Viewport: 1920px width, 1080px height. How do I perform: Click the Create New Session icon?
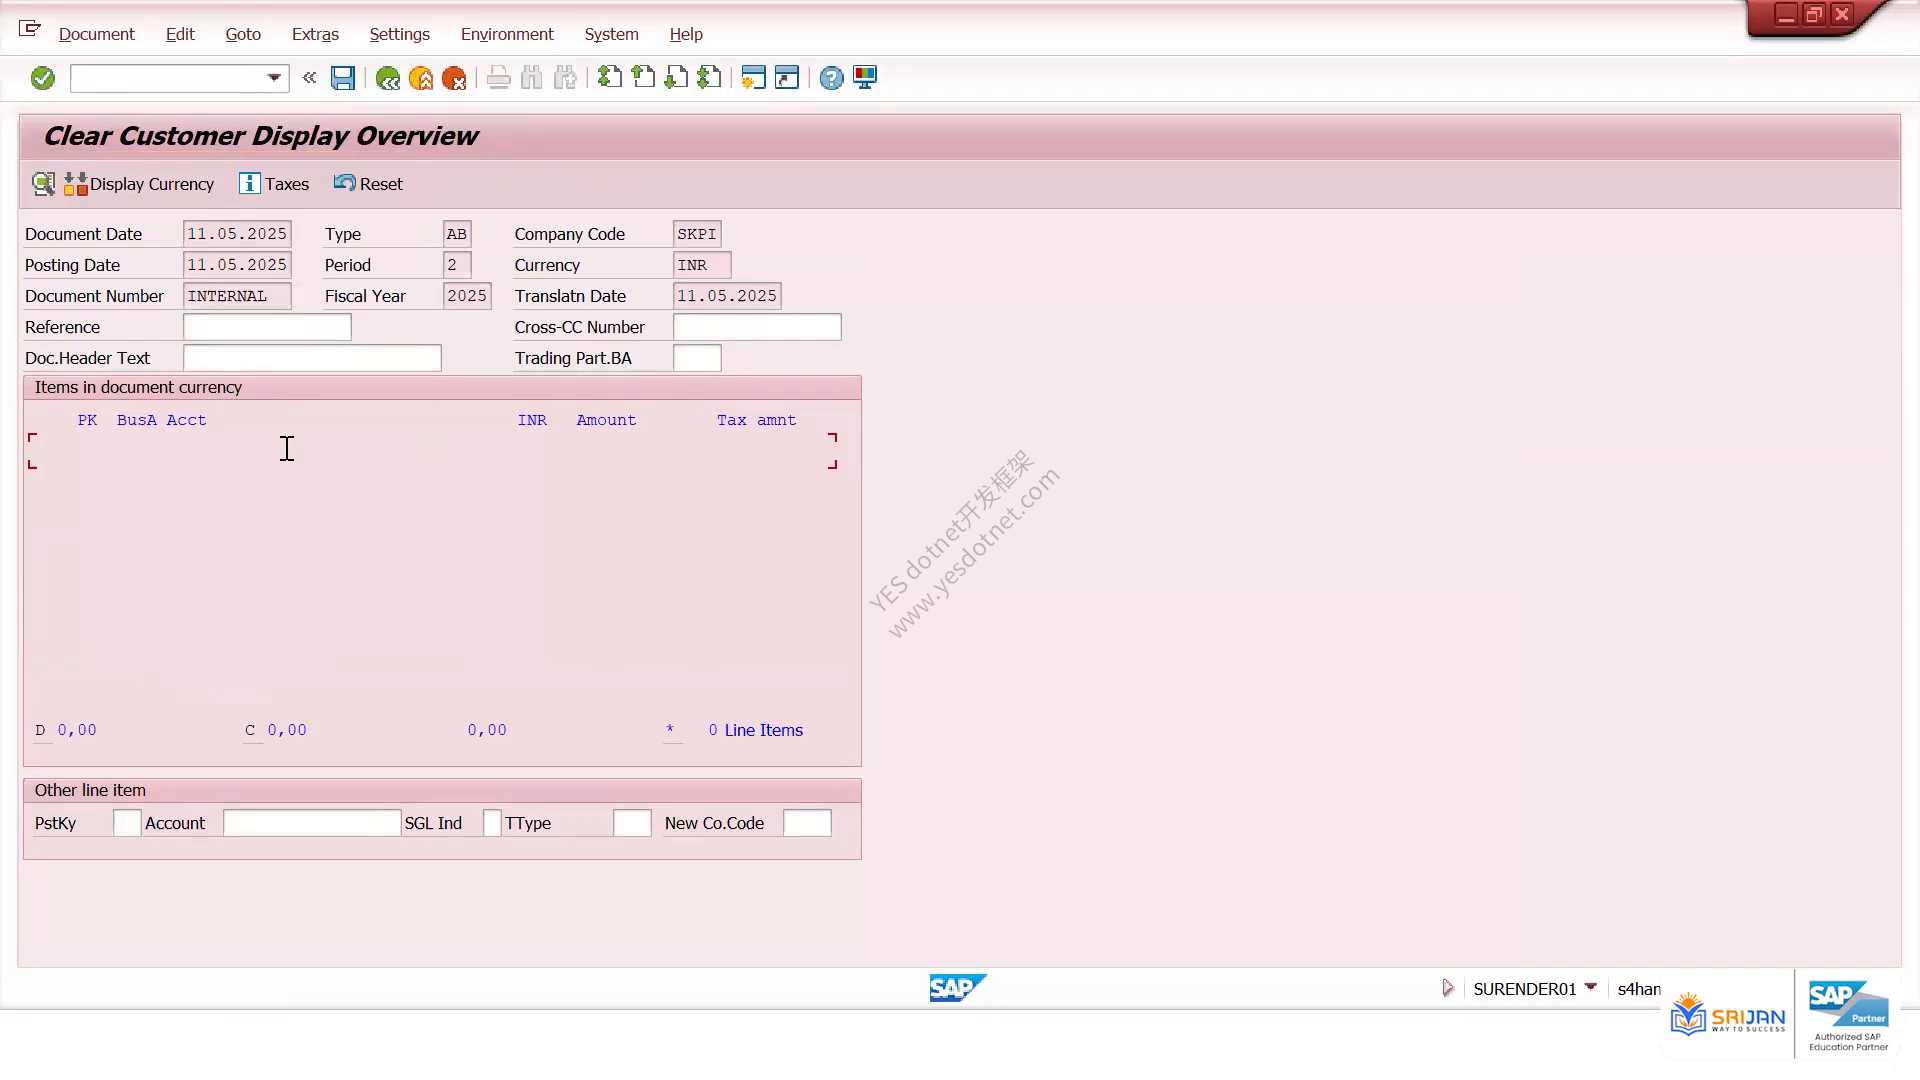tap(753, 78)
